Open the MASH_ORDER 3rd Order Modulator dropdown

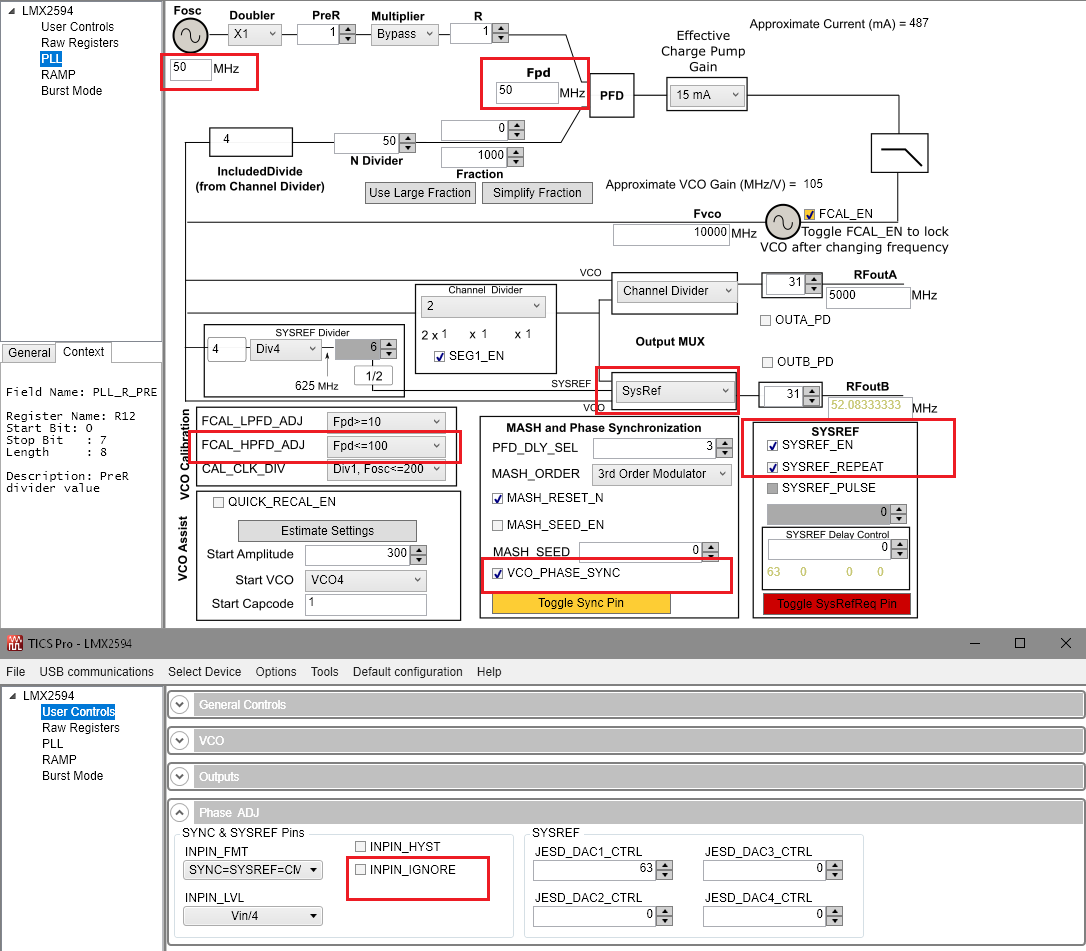tap(661, 474)
